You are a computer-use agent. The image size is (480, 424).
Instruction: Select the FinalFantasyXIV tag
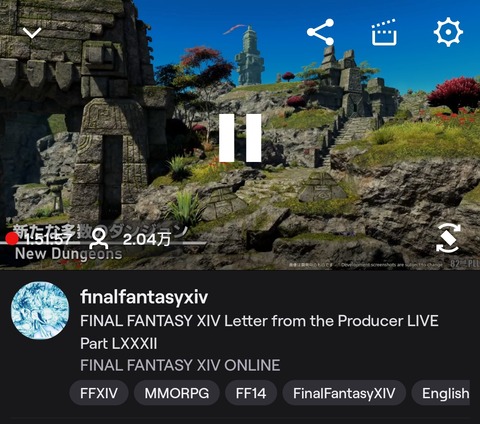pos(344,393)
